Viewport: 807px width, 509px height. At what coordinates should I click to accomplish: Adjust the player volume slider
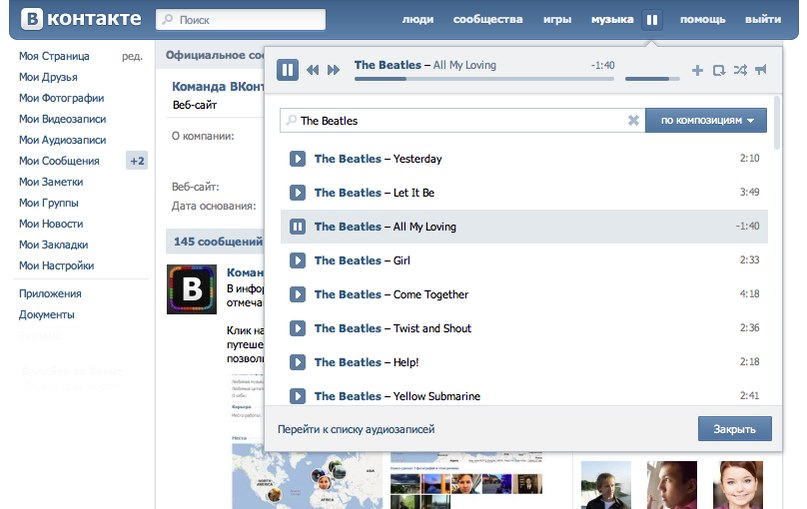(x=652, y=79)
